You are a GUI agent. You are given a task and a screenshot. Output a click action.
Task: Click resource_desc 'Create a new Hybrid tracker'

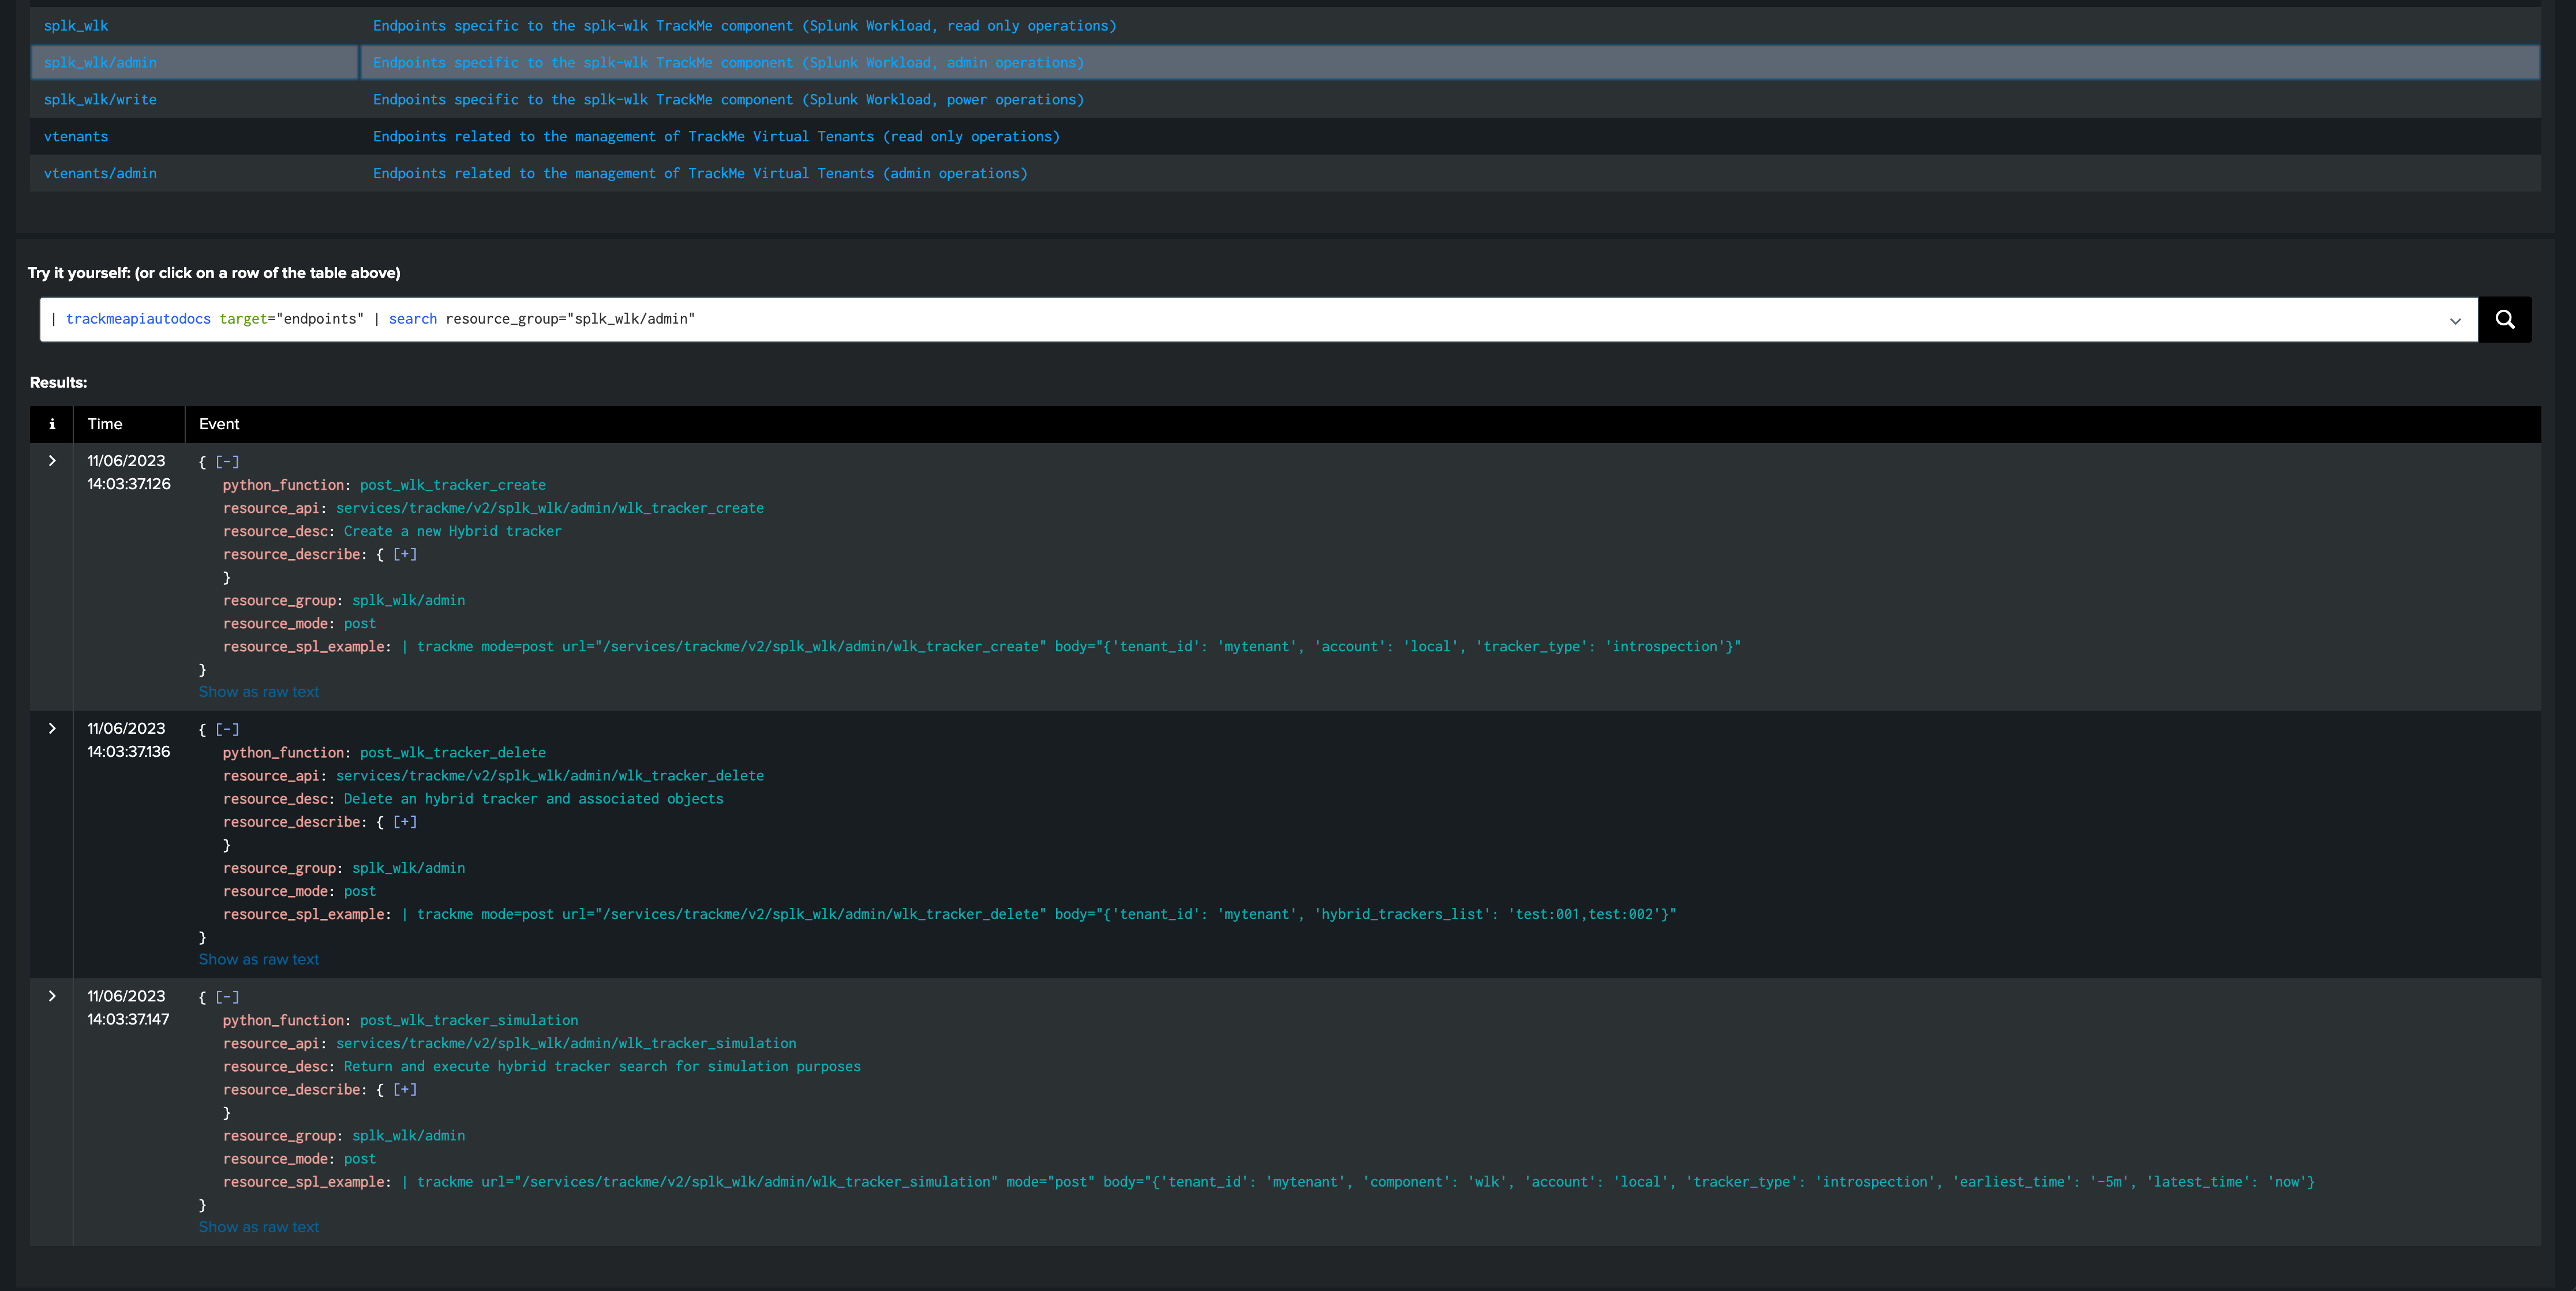[453, 531]
